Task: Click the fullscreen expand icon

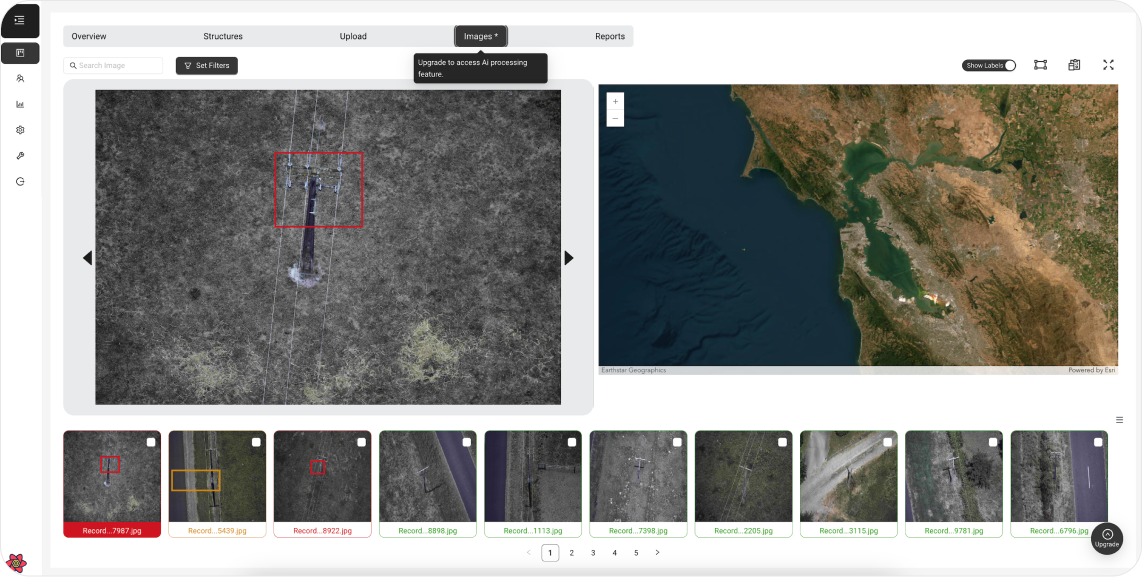Action: click(x=1108, y=65)
